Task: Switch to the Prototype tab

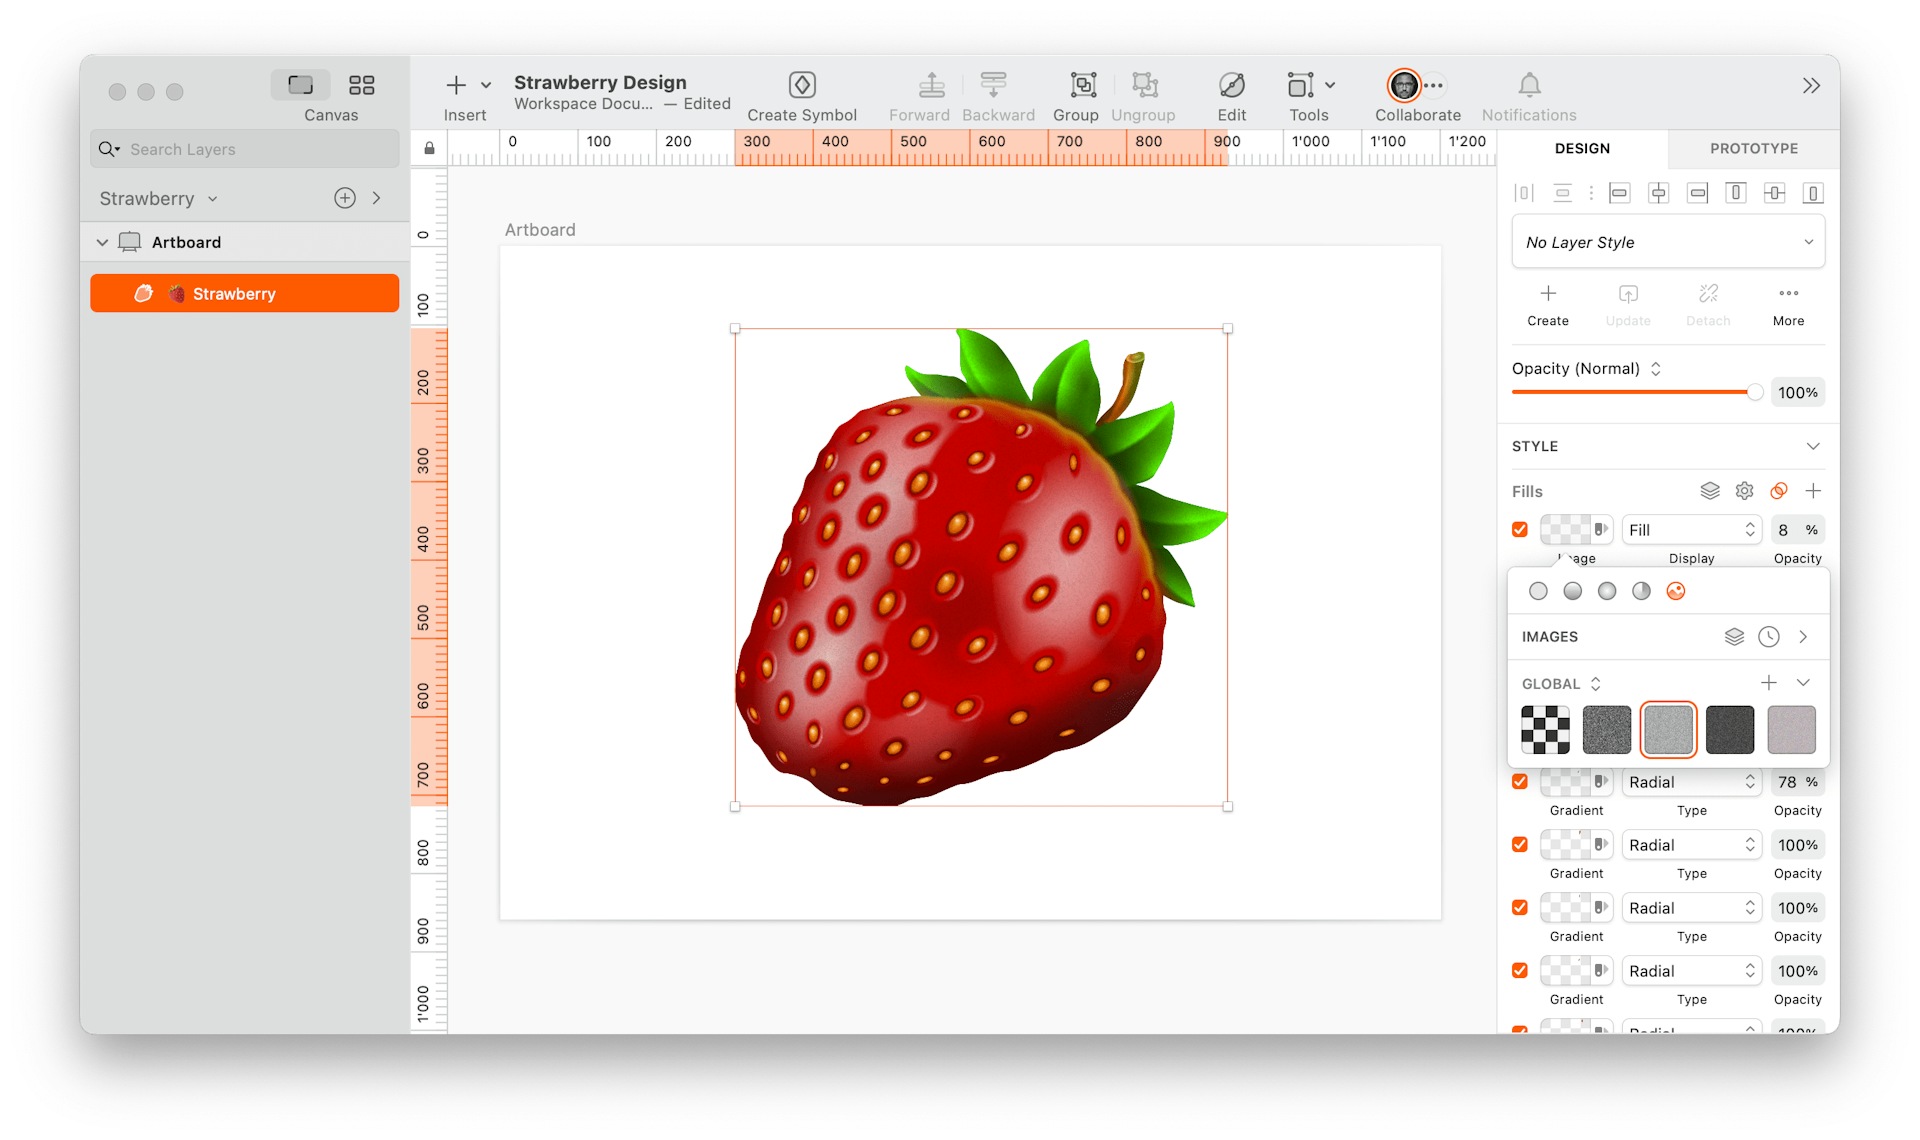Action: [x=1752, y=148]
